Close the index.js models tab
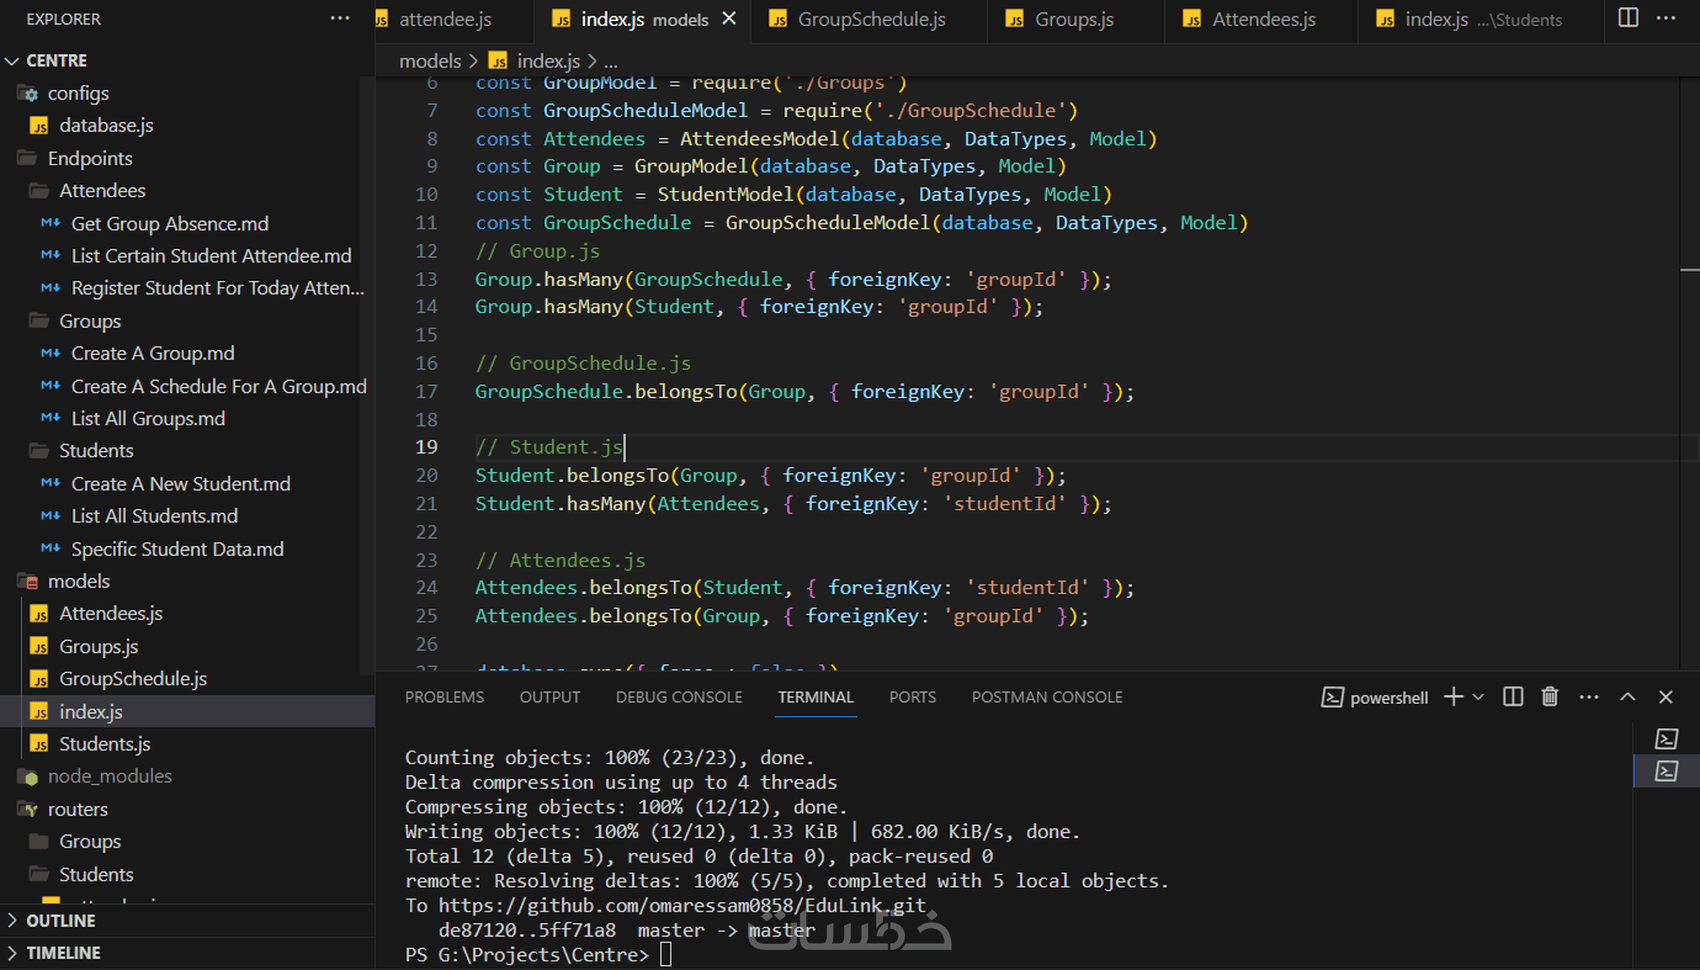The height and width of the screenshot is (970, 1700). [729, 18]
